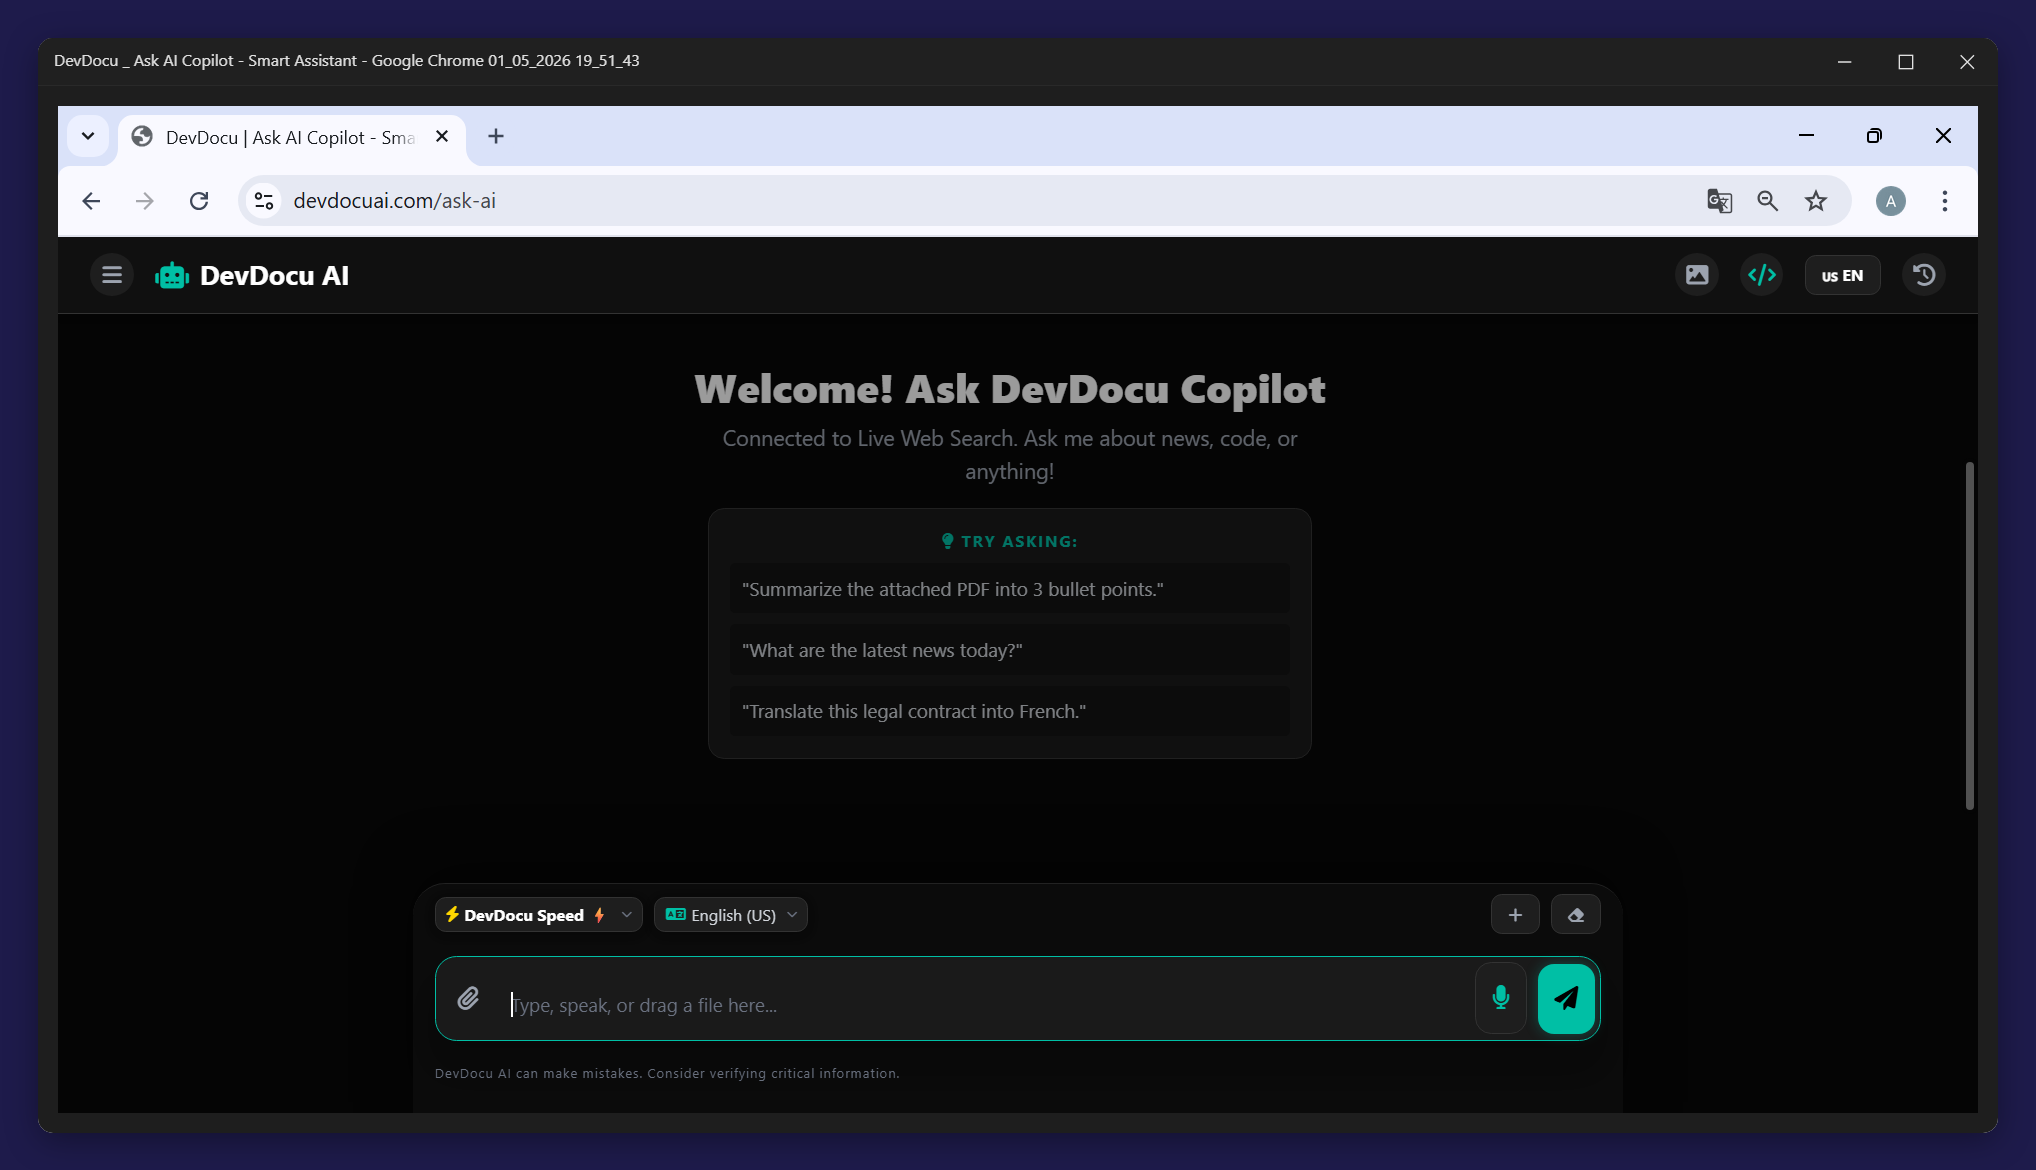
Task: Go back with the browser back arrow
Action: [x=91, y=201]
